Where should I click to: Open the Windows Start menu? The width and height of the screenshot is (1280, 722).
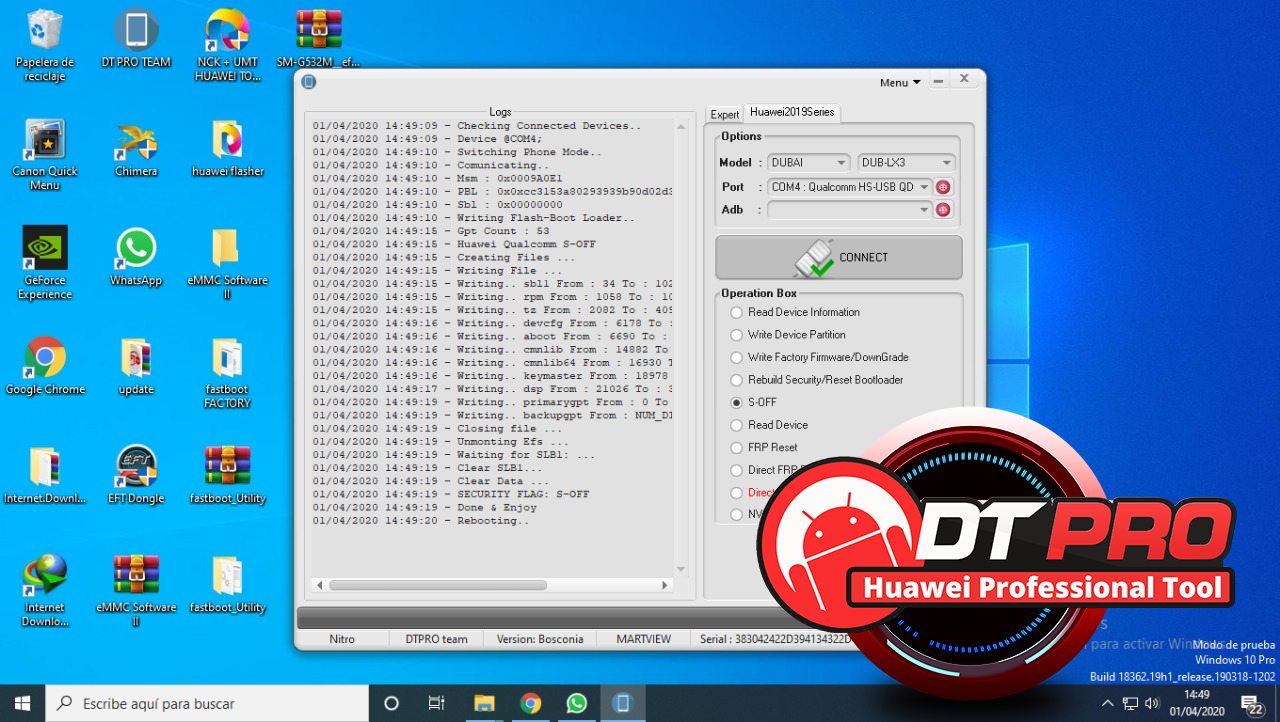(22, 703)
